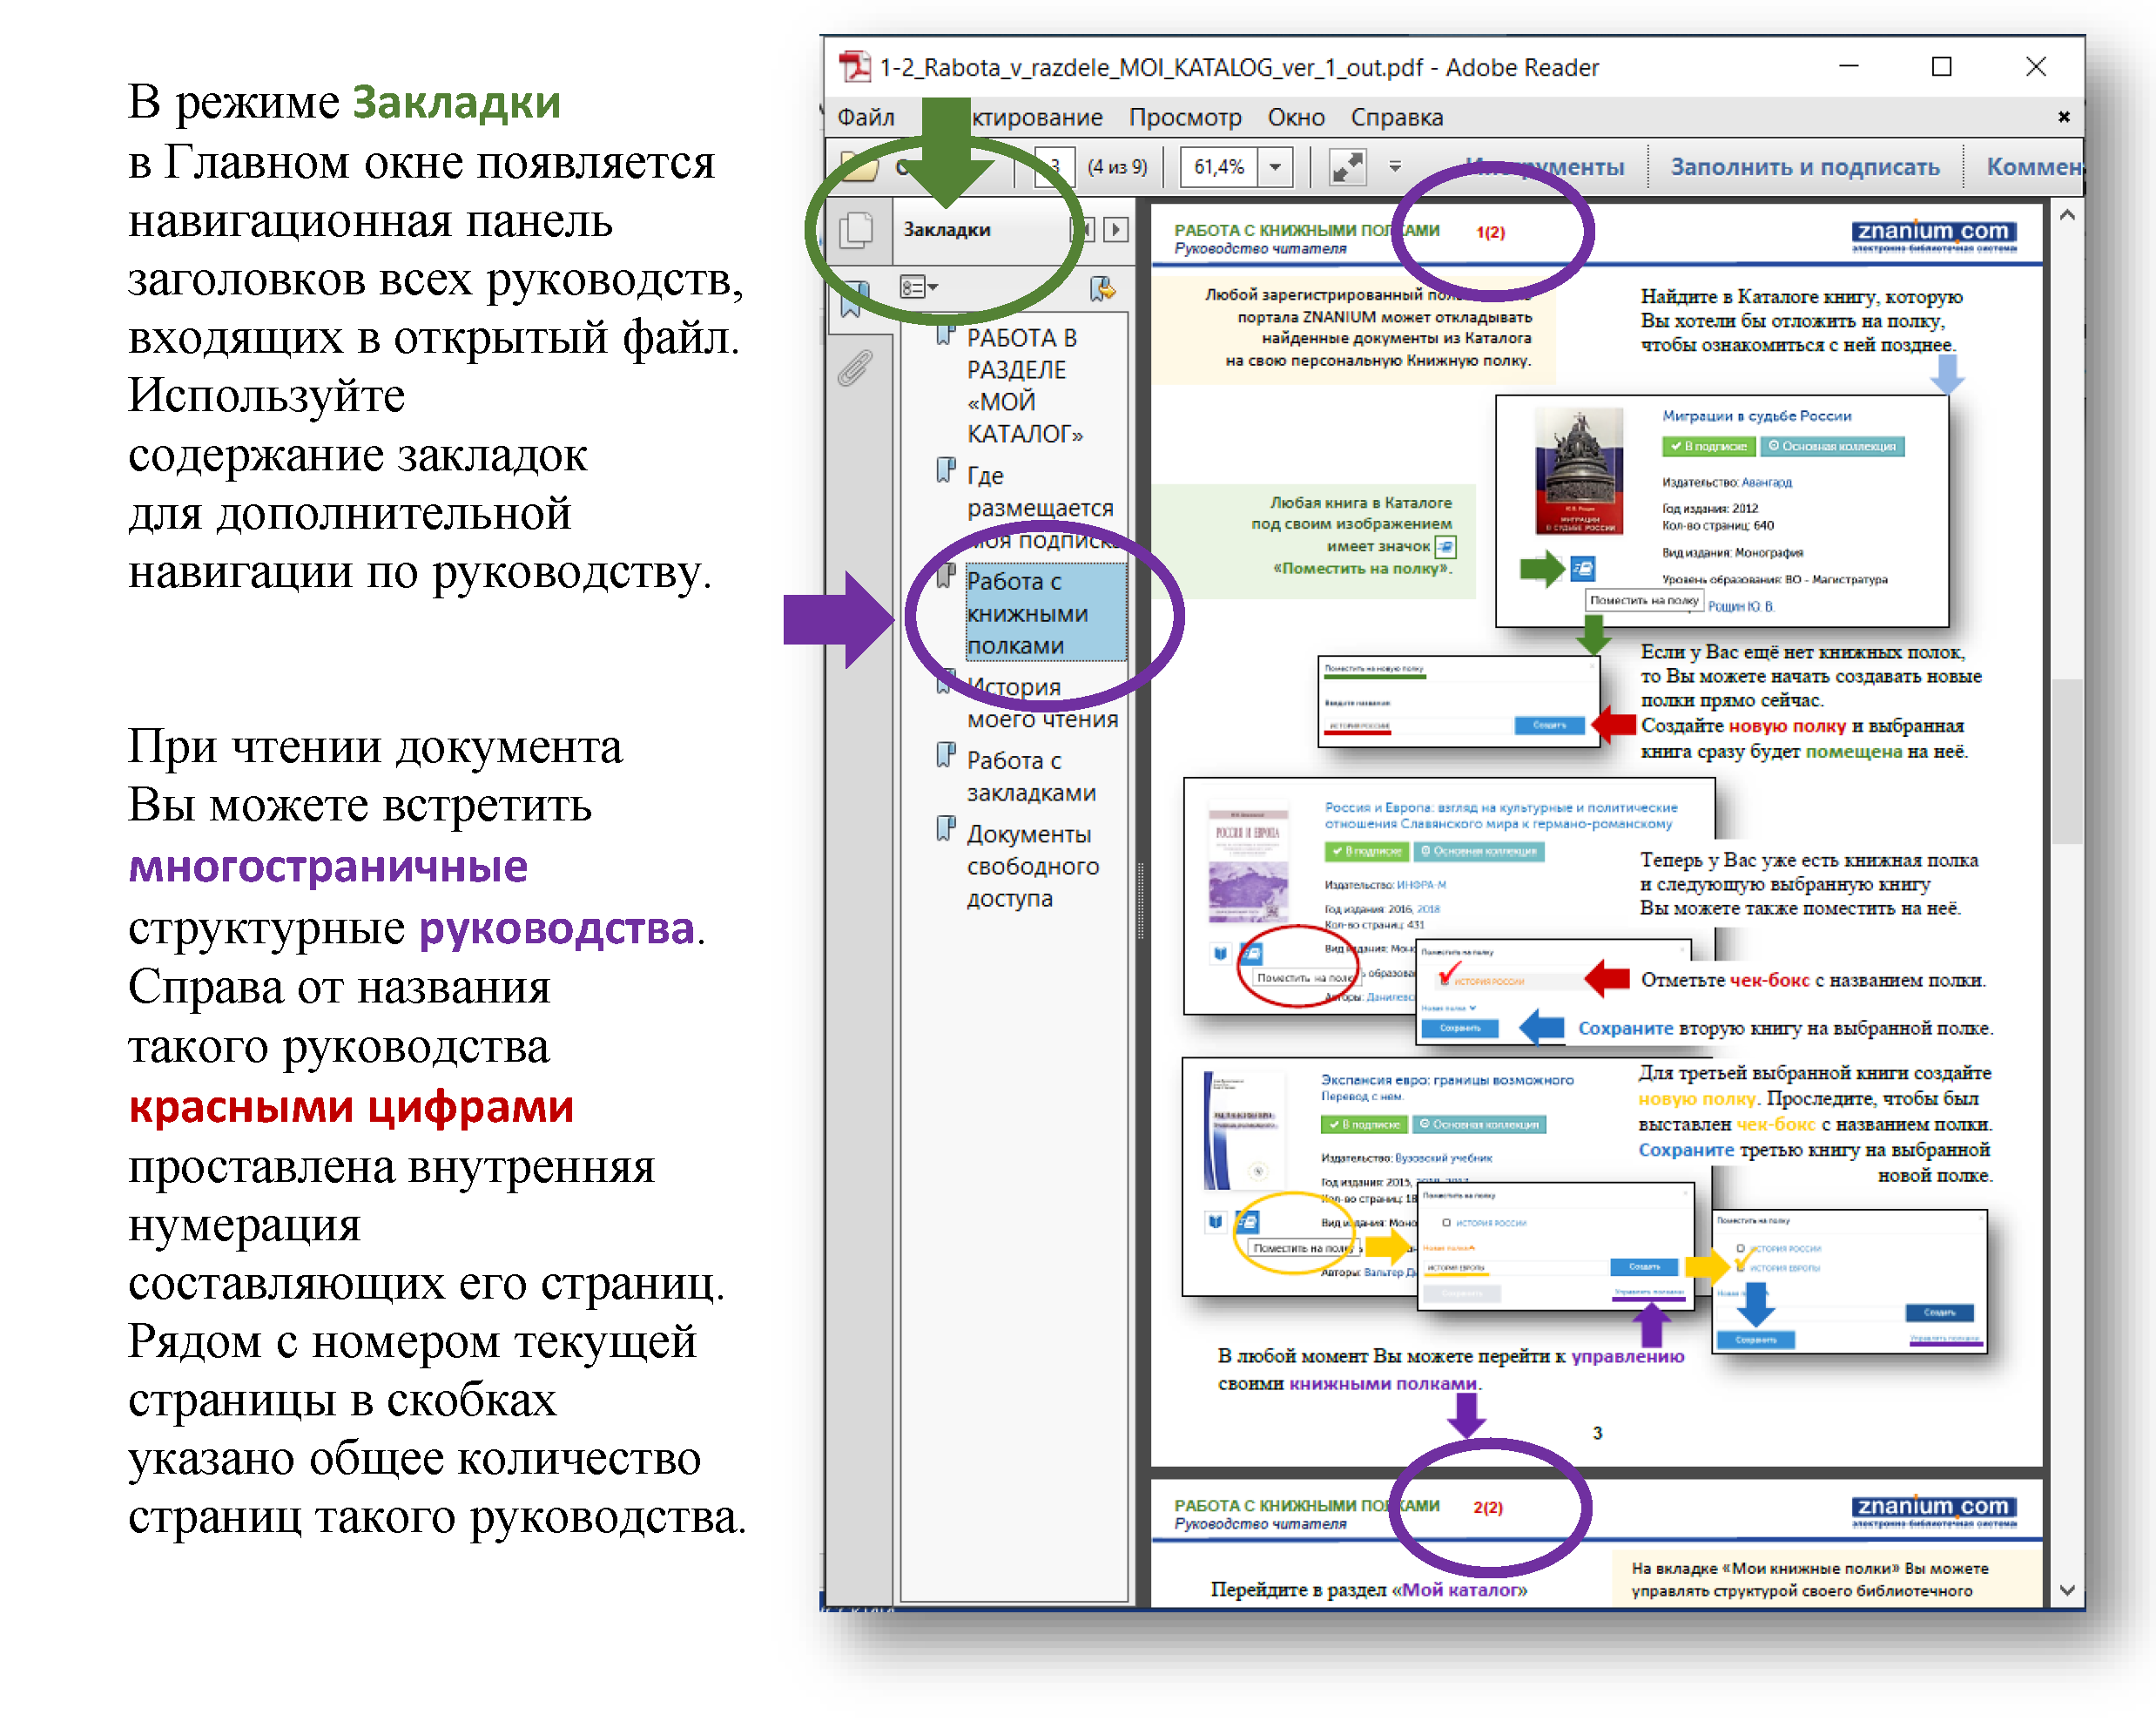Close the document with small x button

(x=2063, y=117)
